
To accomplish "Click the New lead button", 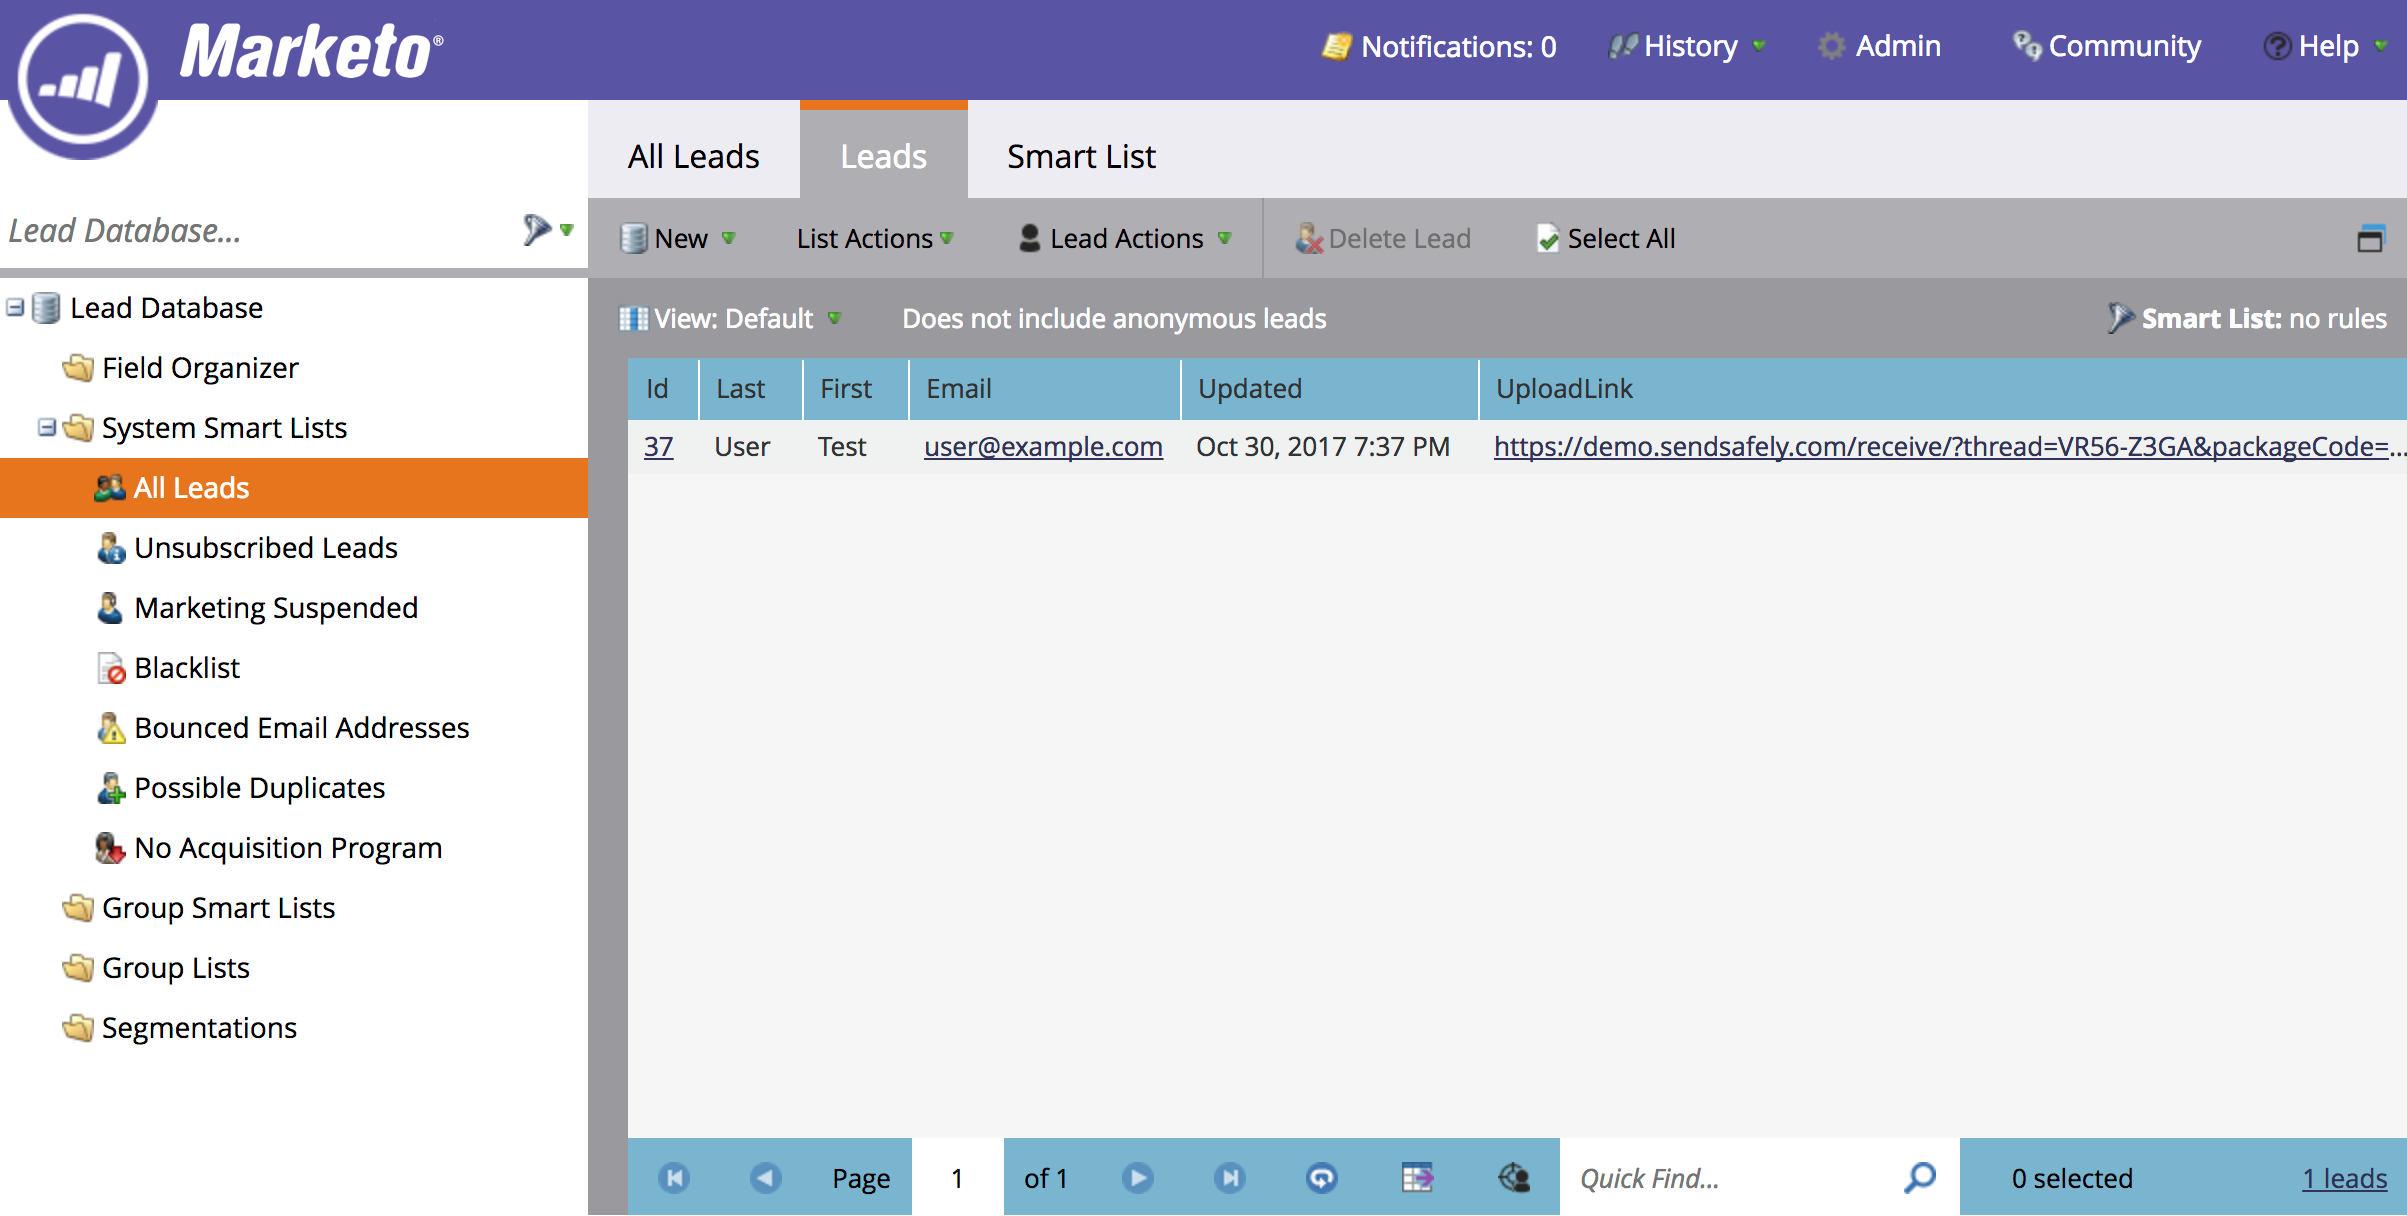I will click(678, 237).
